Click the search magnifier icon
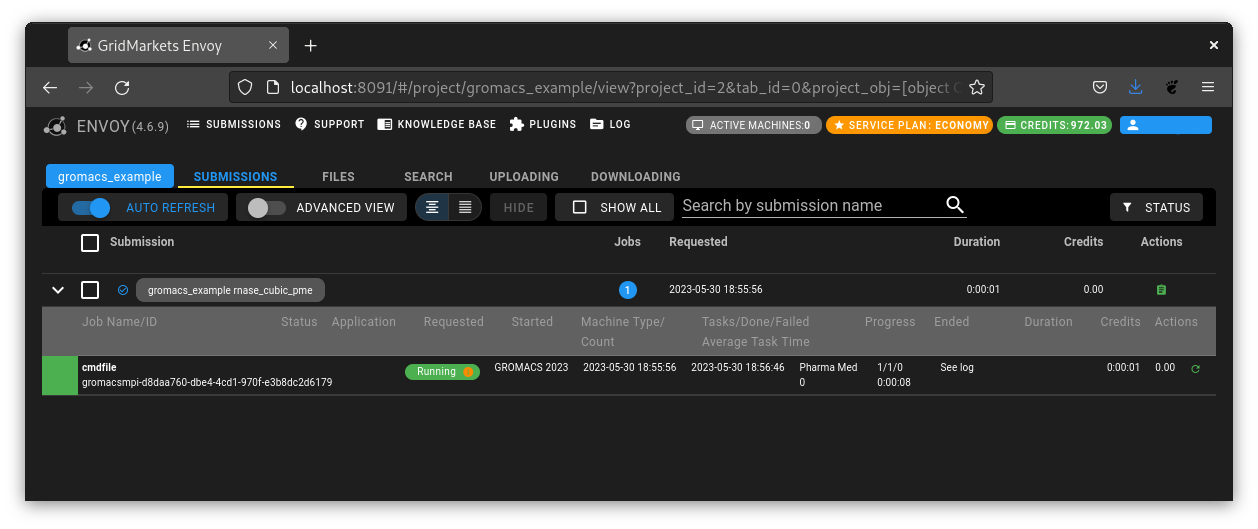 (x=954, y=206)
